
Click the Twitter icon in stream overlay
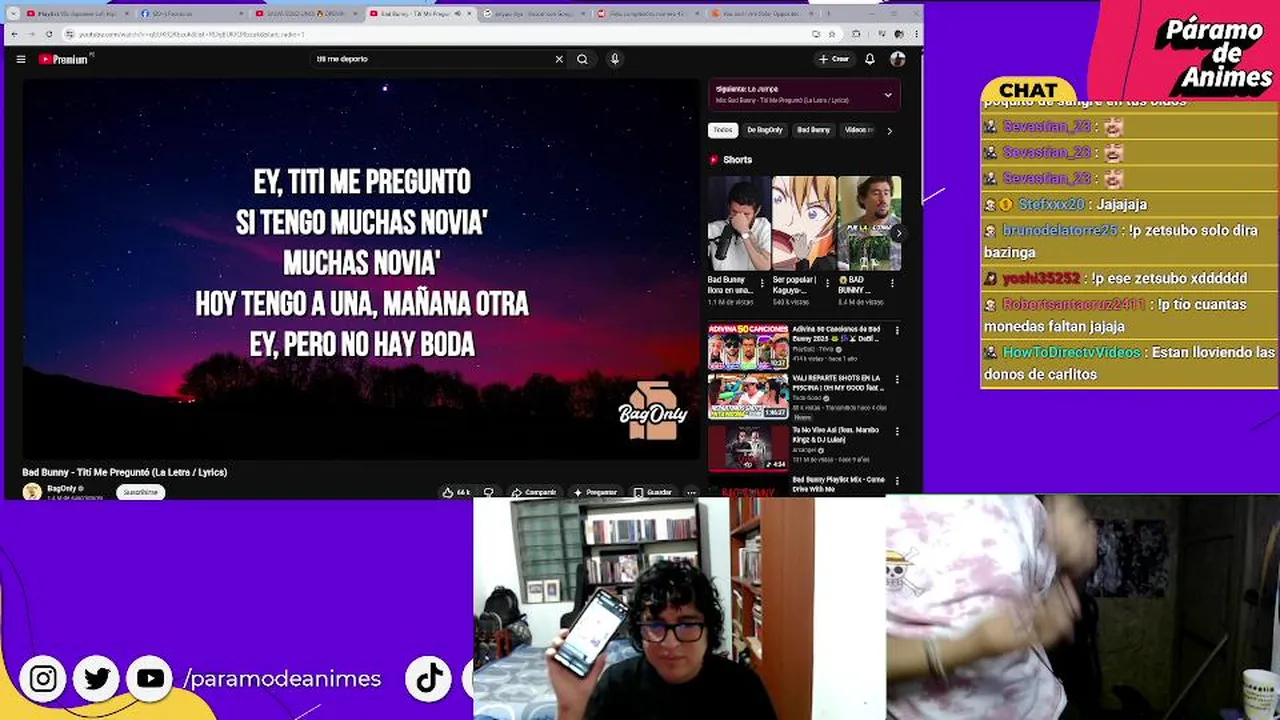(x=97, y=679)
